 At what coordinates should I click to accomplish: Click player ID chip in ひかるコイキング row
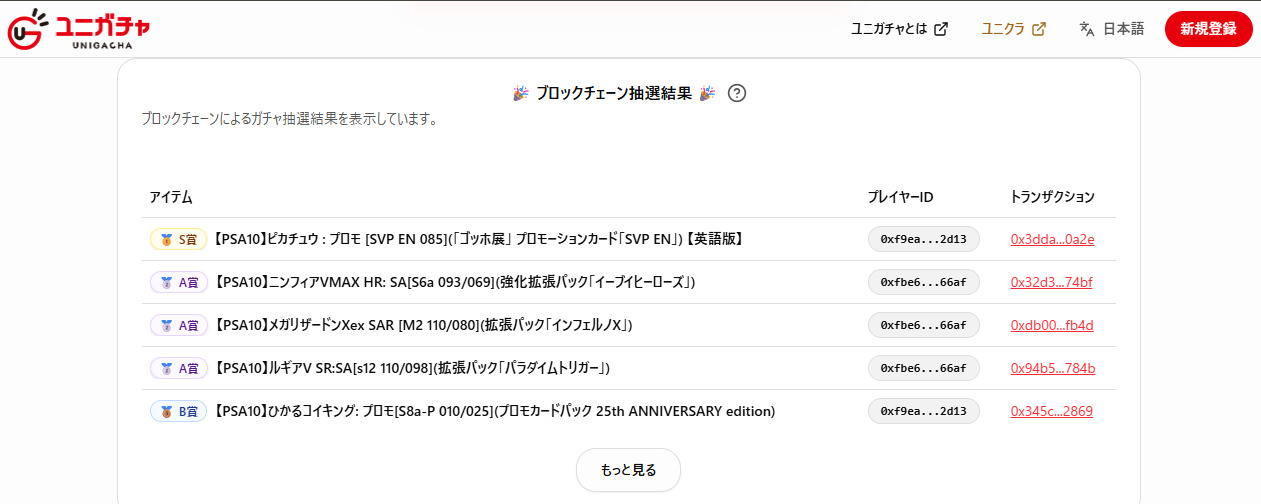[x=923, y=411]
